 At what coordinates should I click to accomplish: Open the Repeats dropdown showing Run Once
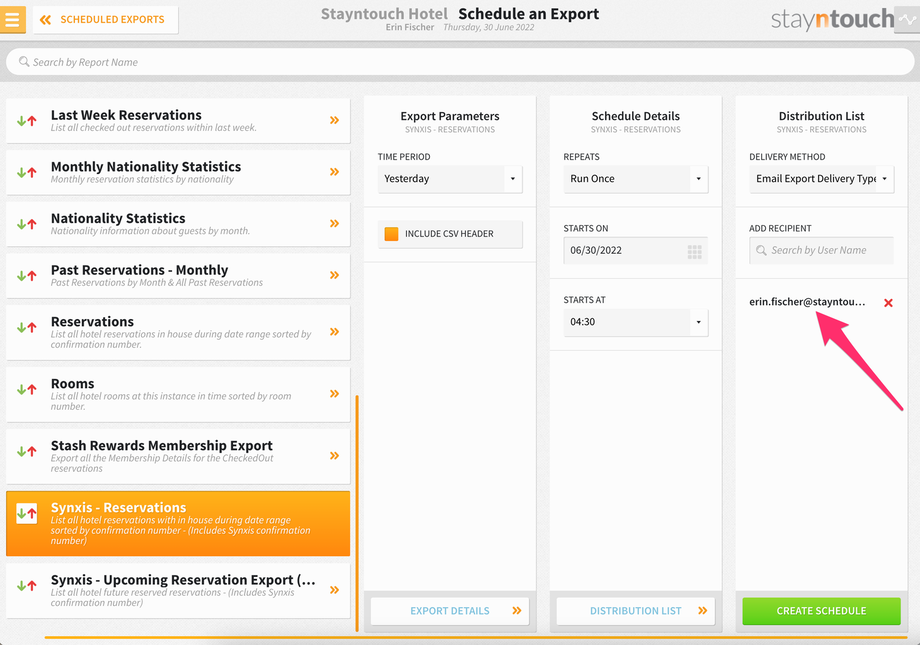[x=635, y=179]
